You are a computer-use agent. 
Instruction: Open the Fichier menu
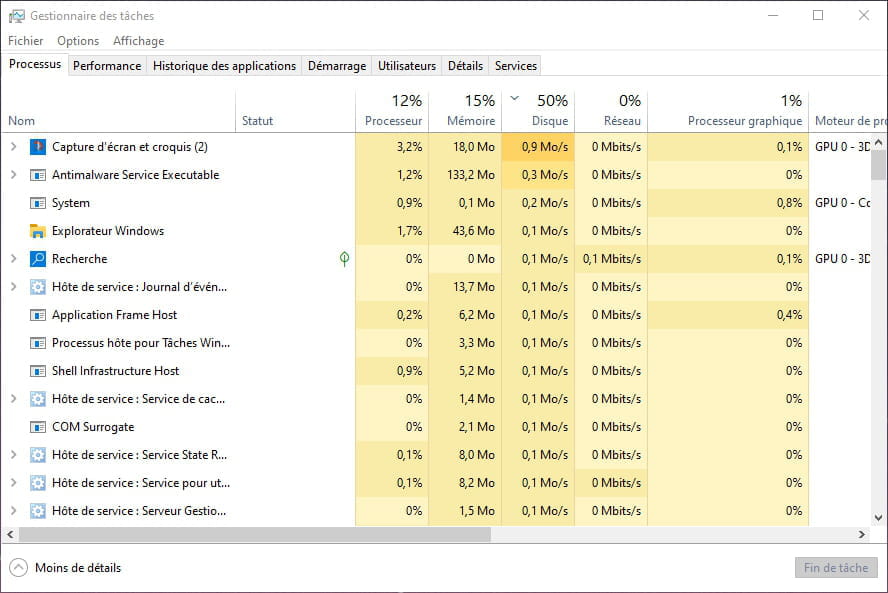click(x=25, y=41)
